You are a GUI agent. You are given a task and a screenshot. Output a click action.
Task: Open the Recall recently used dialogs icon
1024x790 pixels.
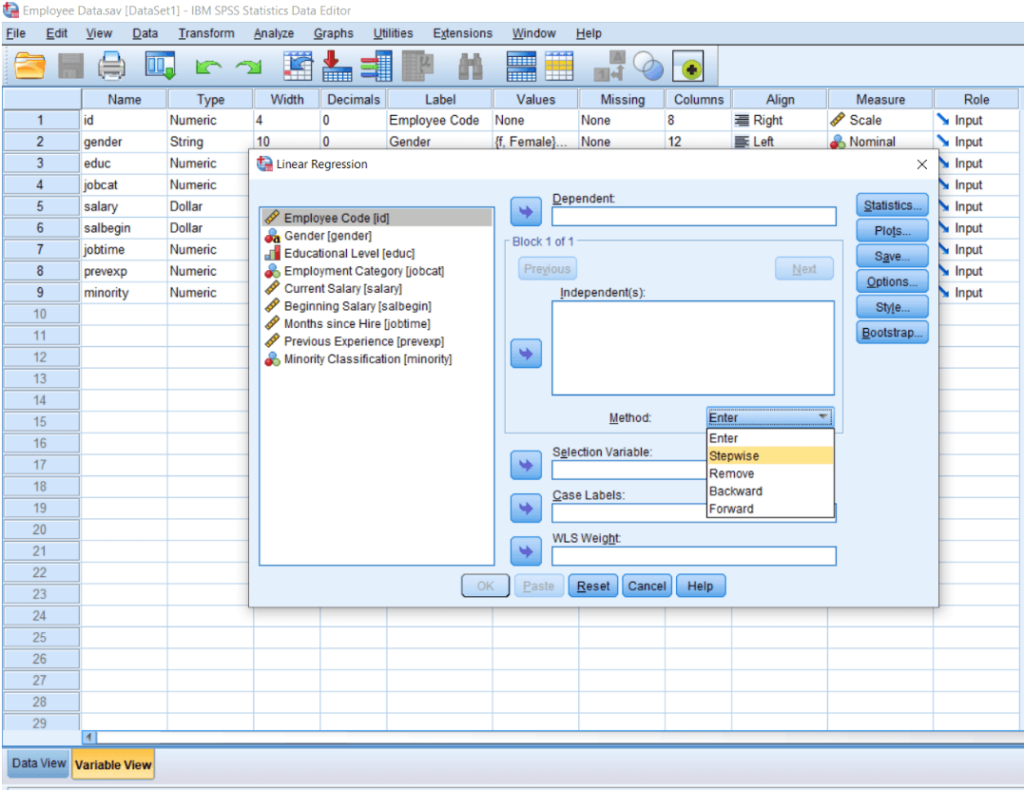[159, 66]
